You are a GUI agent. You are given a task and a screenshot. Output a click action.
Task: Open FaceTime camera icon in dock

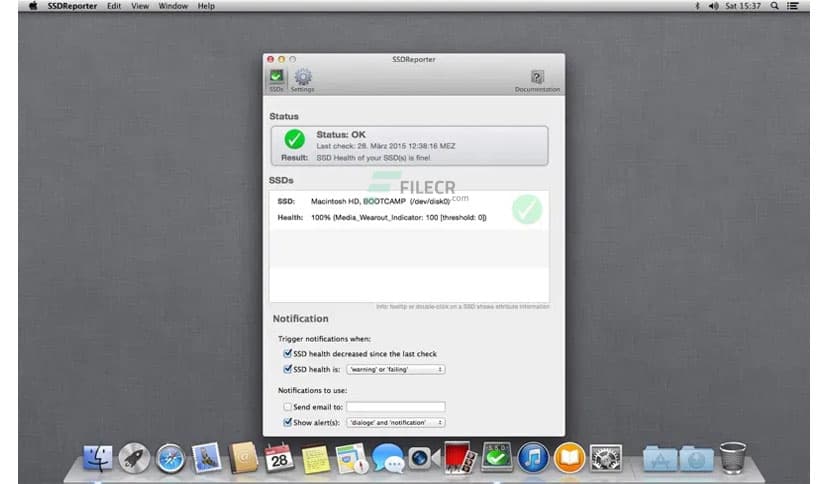point(424,458)
